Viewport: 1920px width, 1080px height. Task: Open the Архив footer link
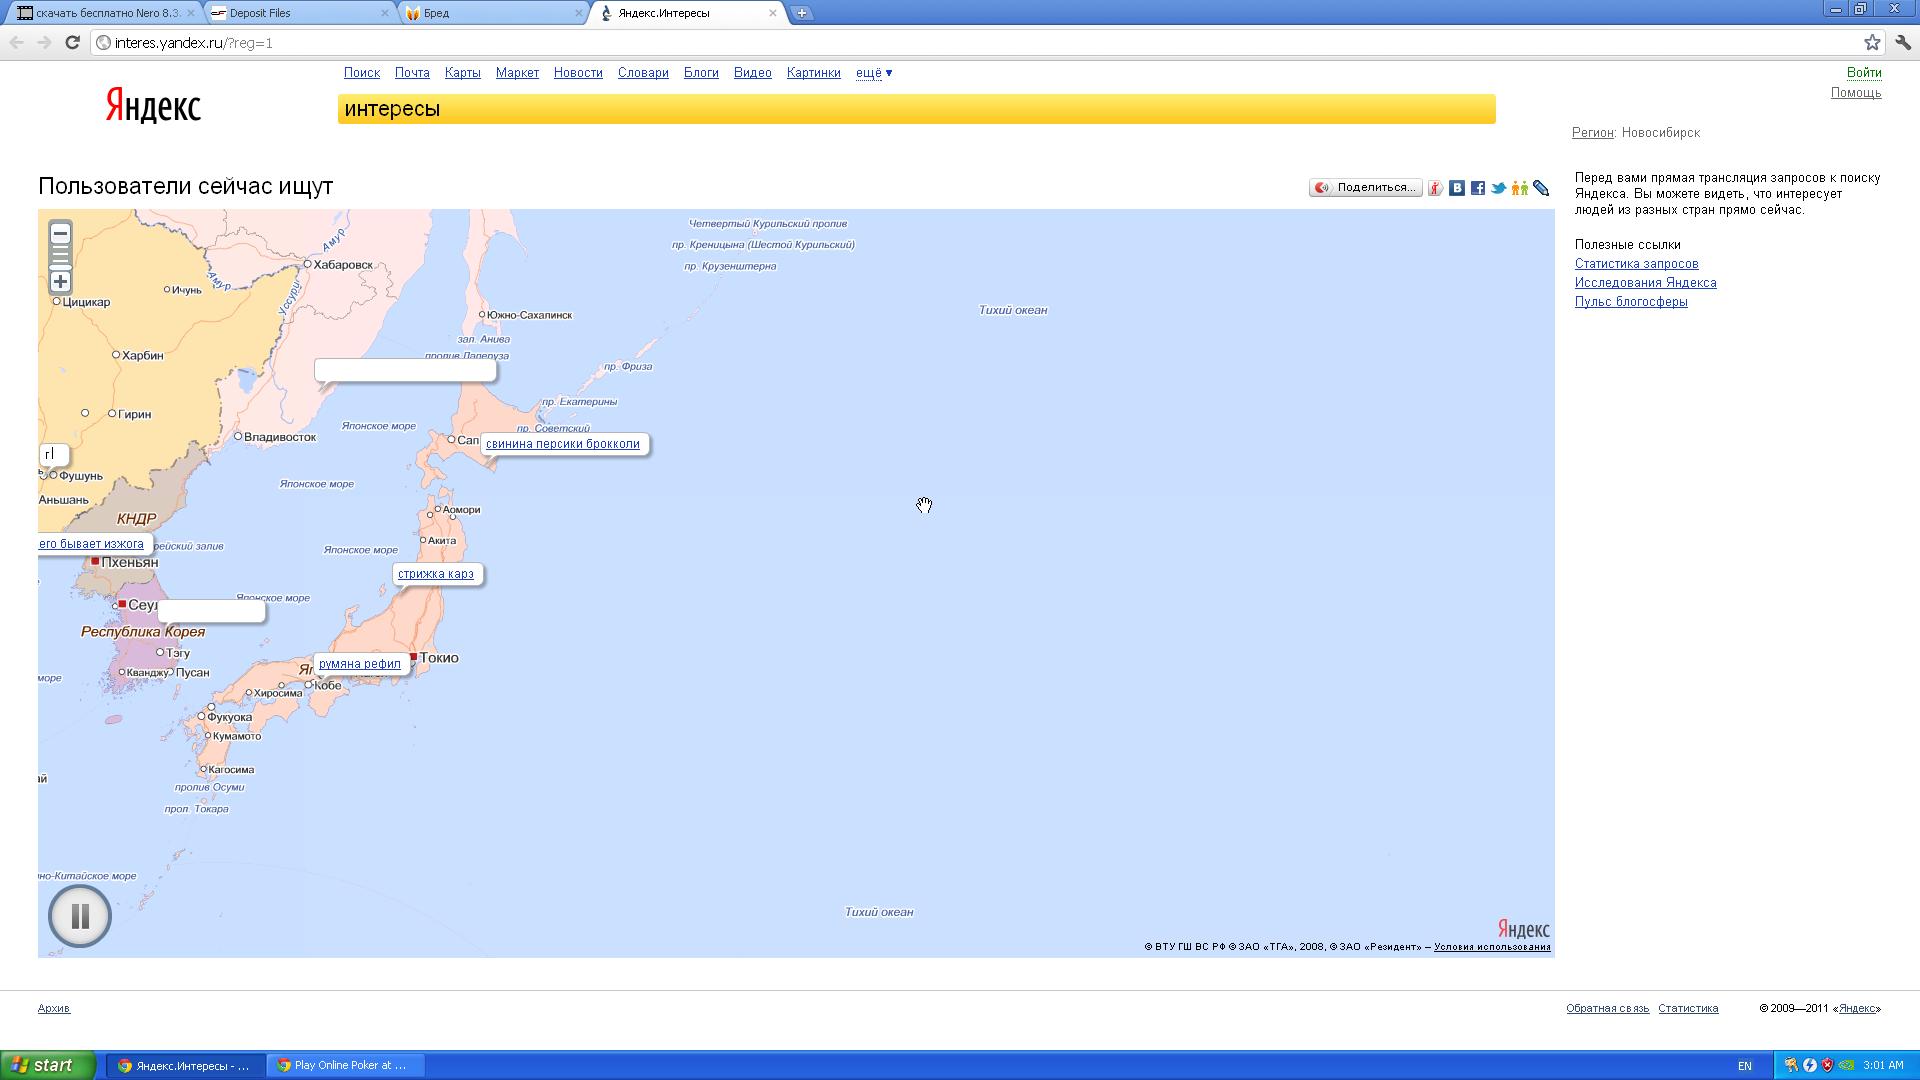point(54,1008)
